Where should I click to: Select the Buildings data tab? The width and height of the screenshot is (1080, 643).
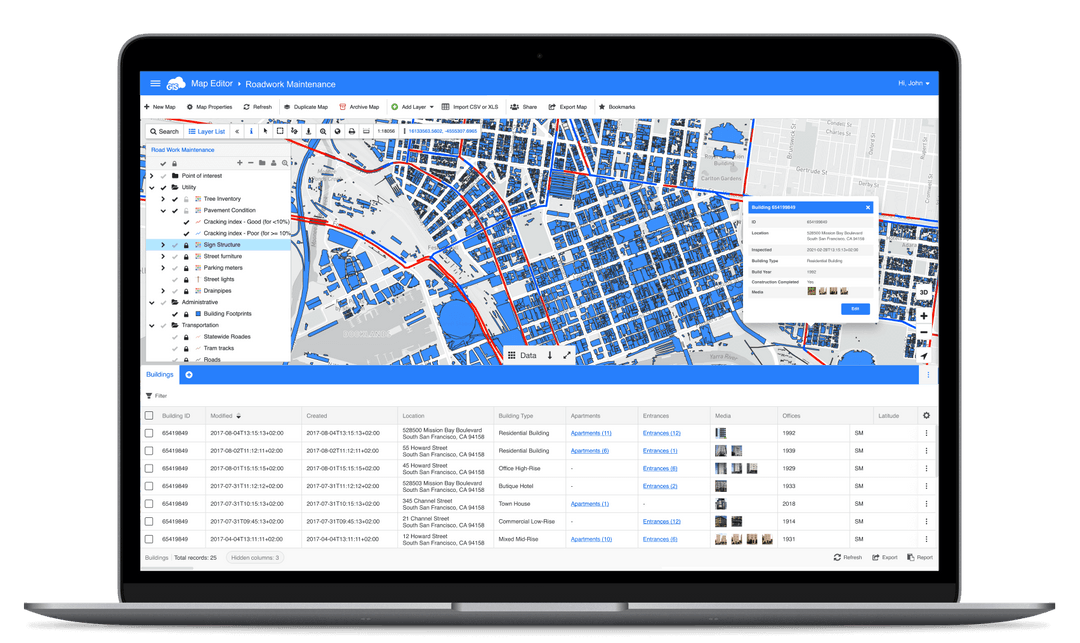159,374
